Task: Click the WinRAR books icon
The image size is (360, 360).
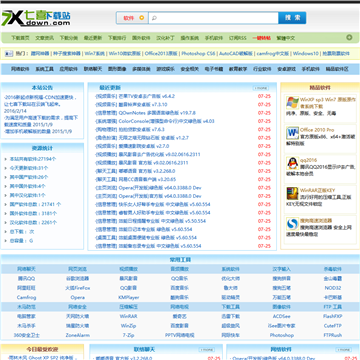Action: (x=292, y=194)
